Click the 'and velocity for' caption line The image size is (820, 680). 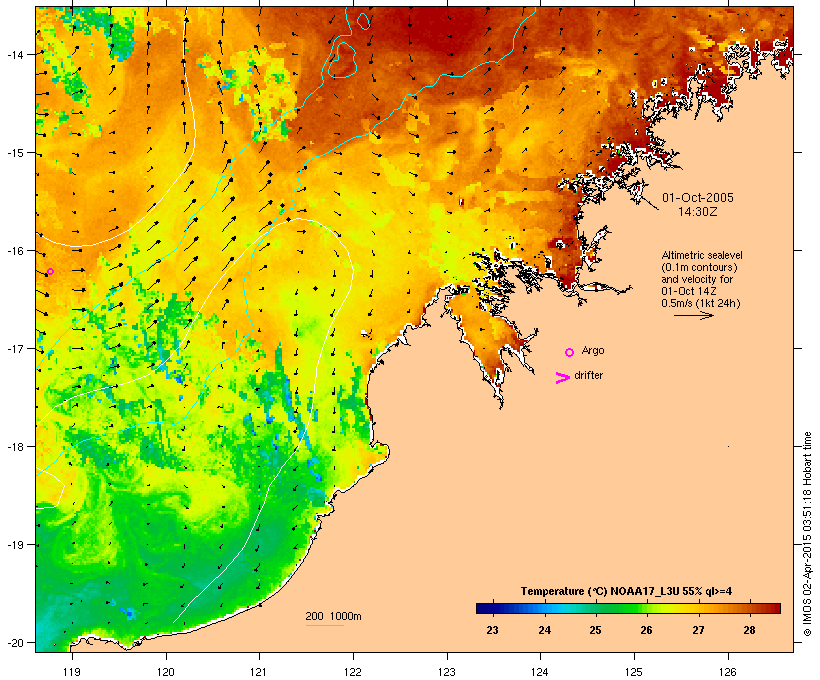pos(697,279)
